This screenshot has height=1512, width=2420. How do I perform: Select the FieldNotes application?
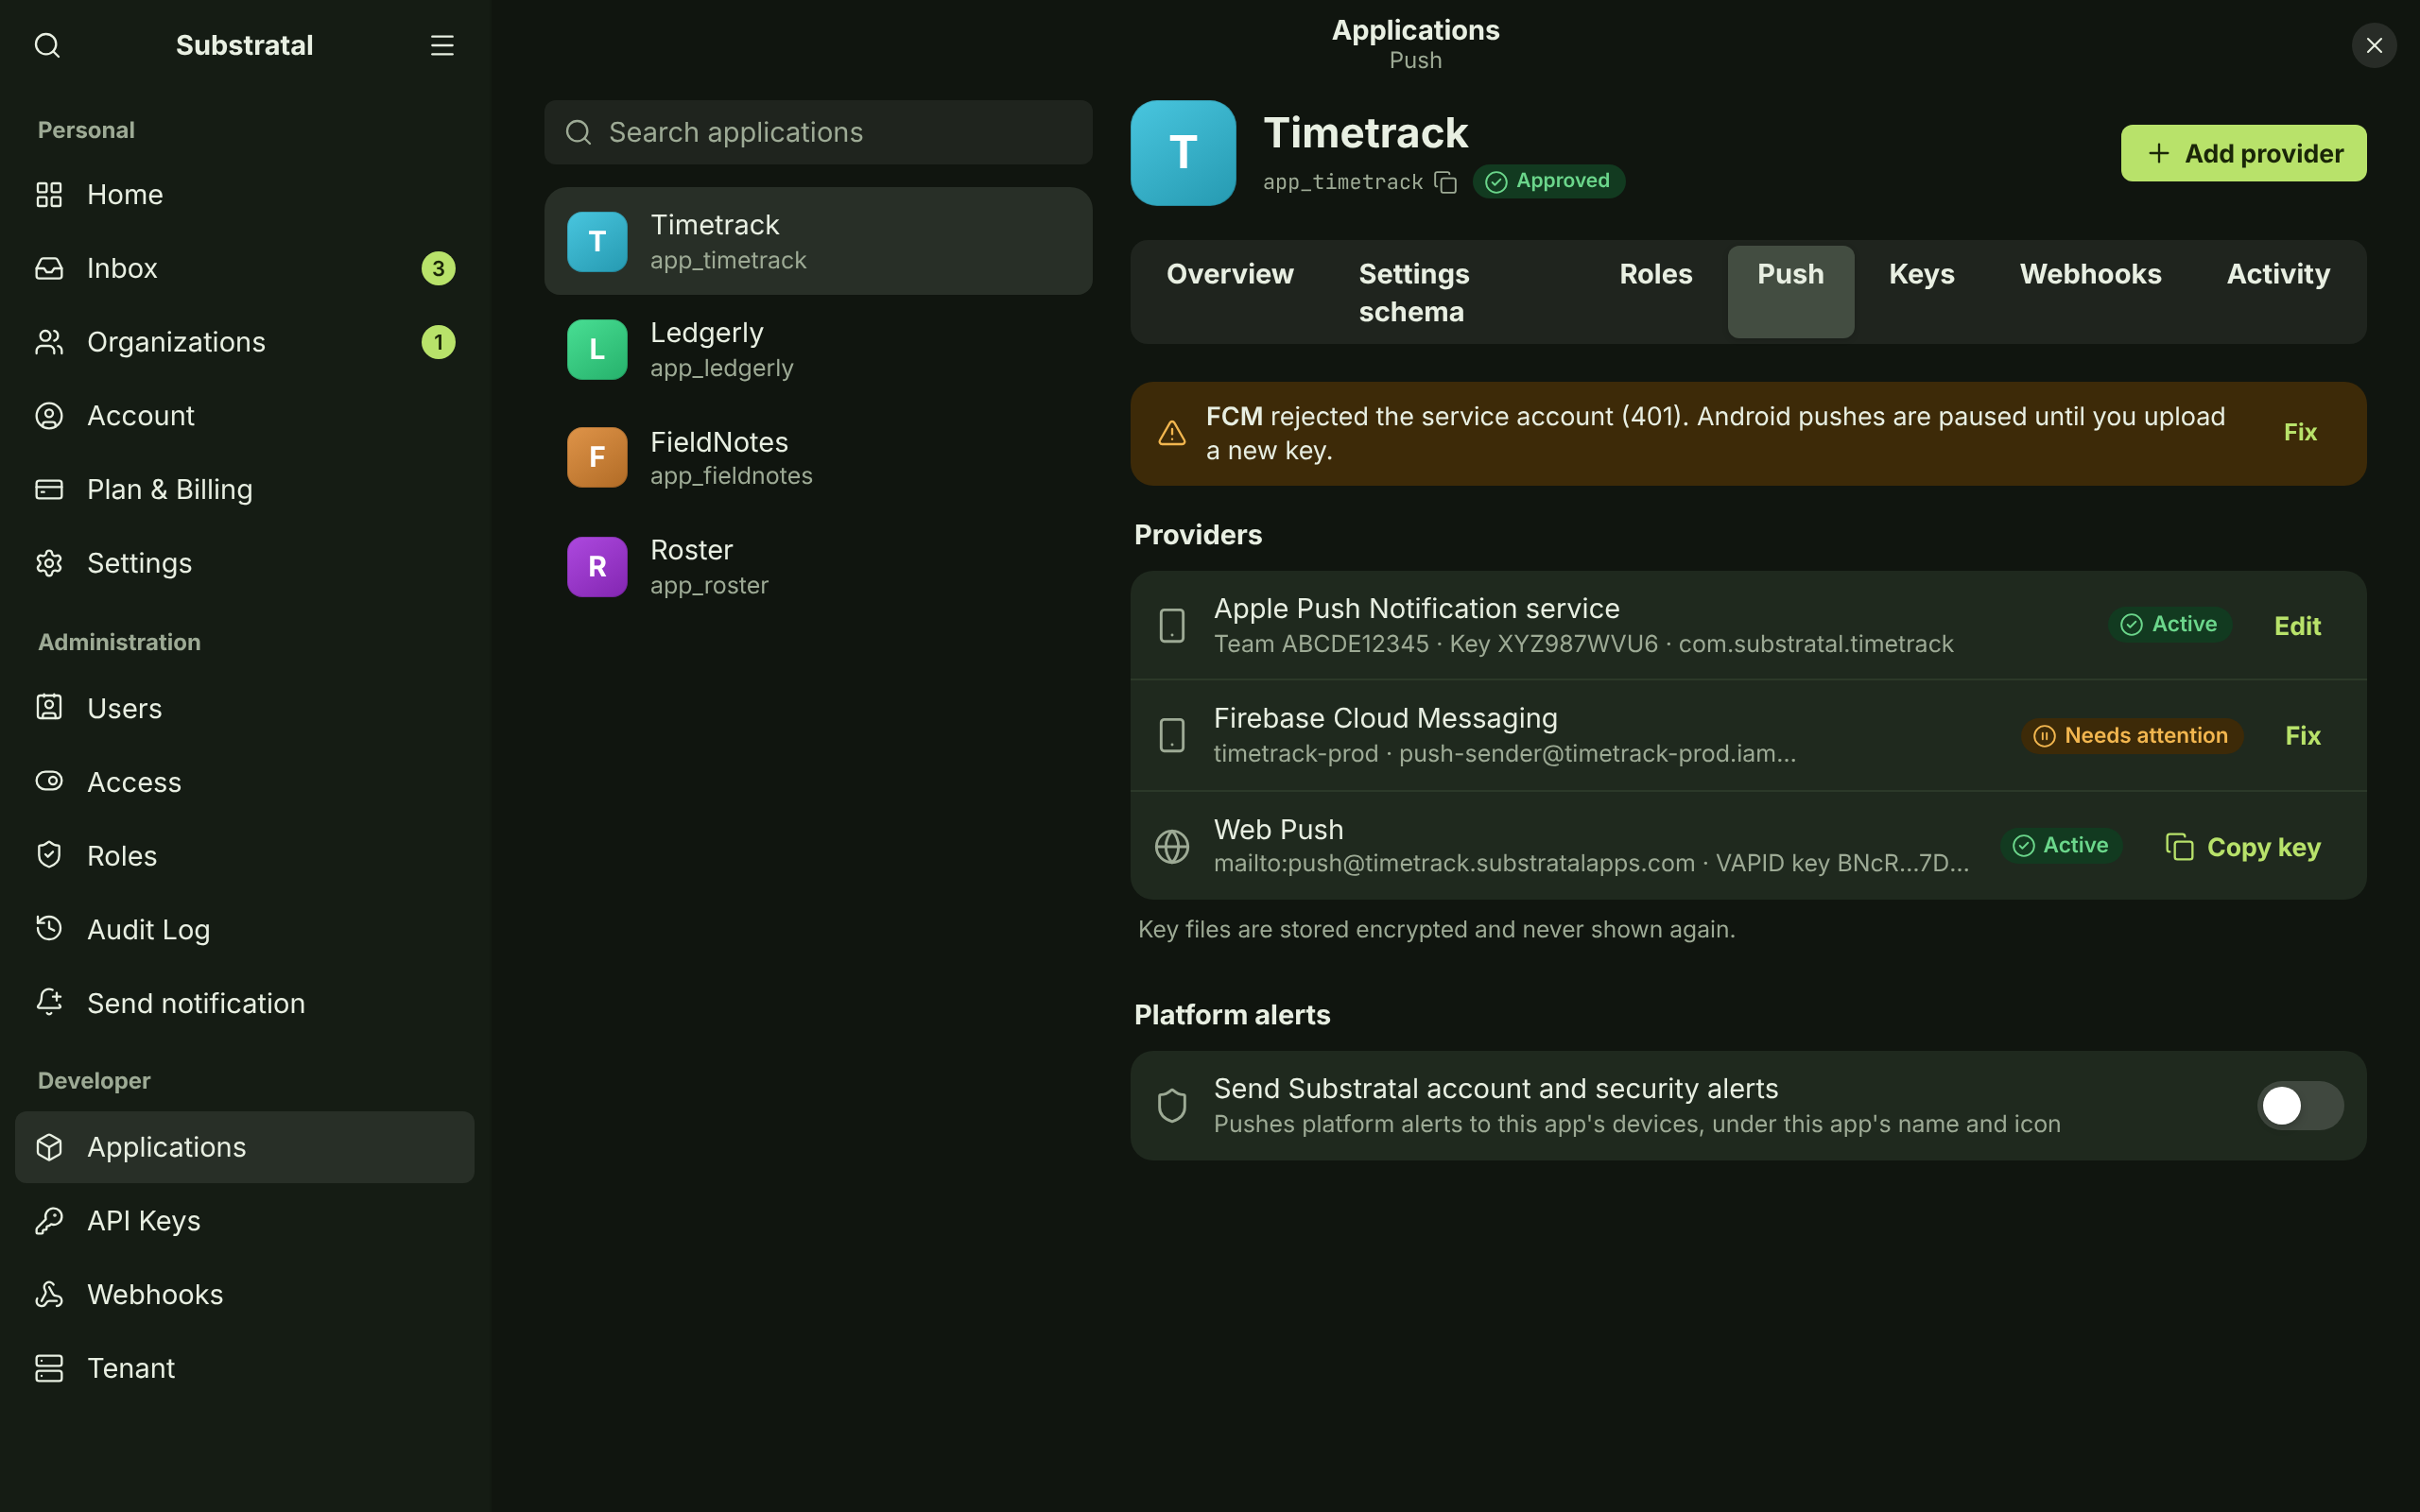point(818,458)
